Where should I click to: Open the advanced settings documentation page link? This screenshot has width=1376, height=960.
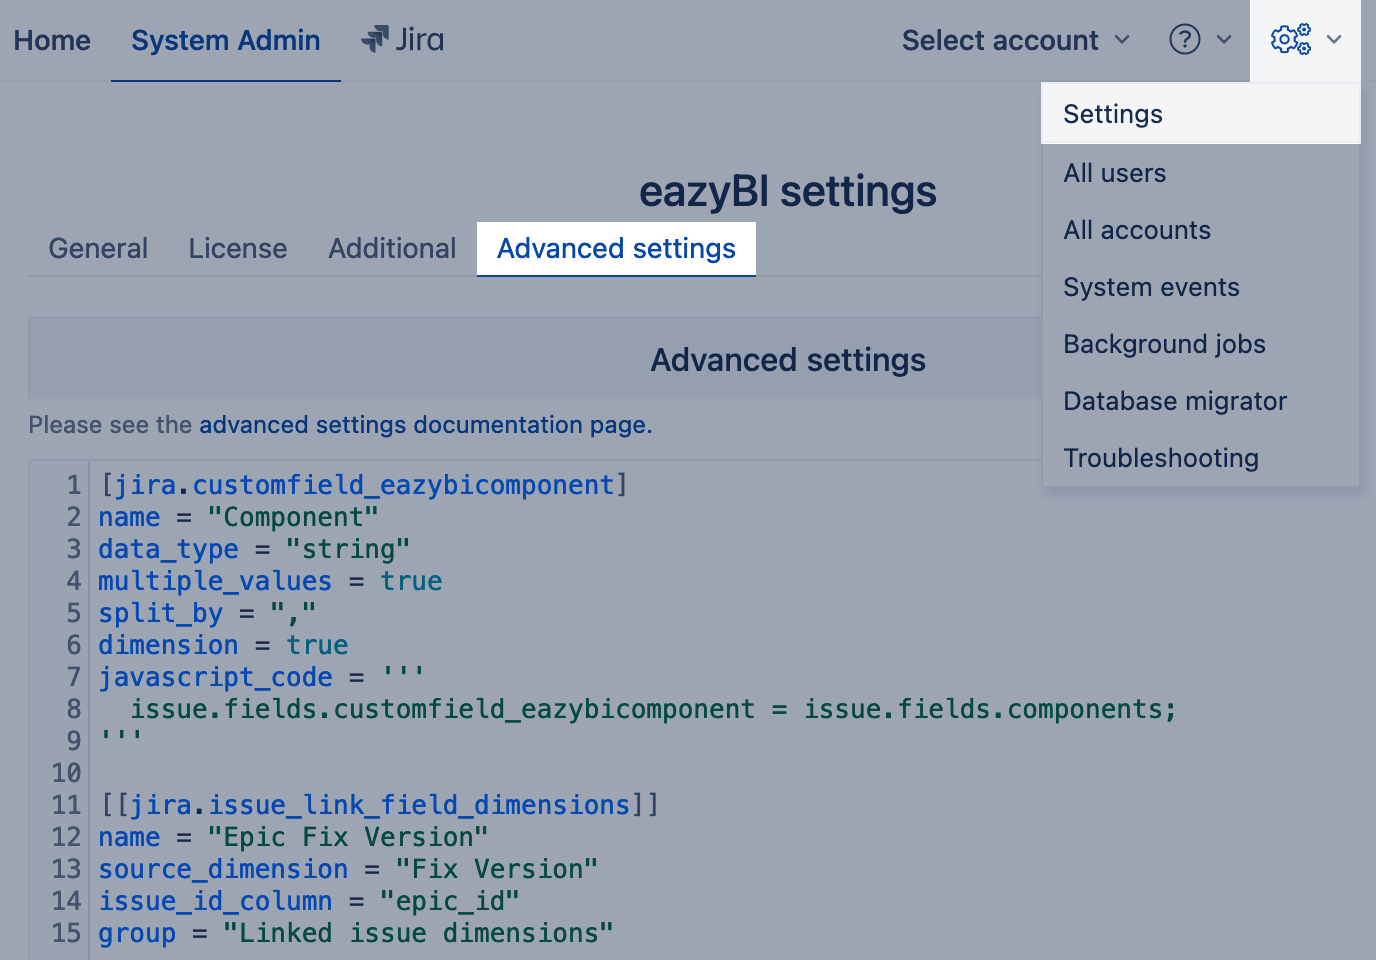pos(425,425)
